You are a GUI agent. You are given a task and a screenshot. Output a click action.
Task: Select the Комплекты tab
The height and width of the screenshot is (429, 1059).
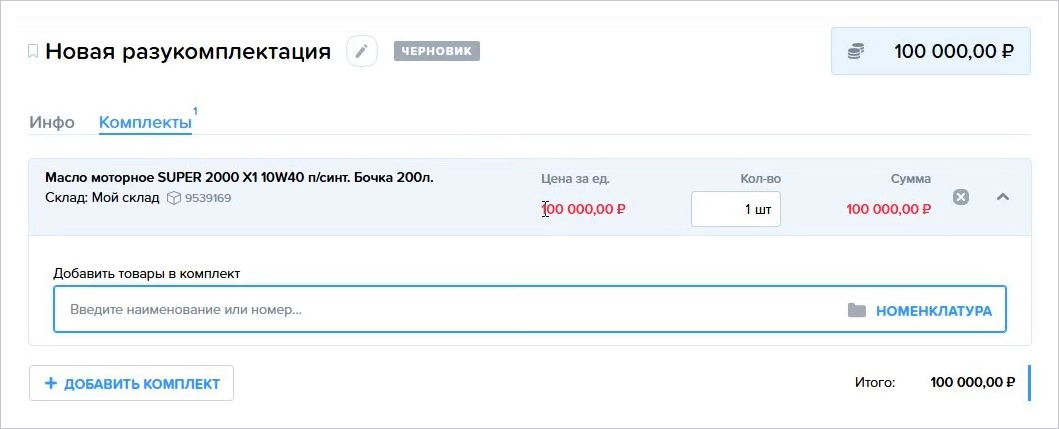tap(145, 123)
